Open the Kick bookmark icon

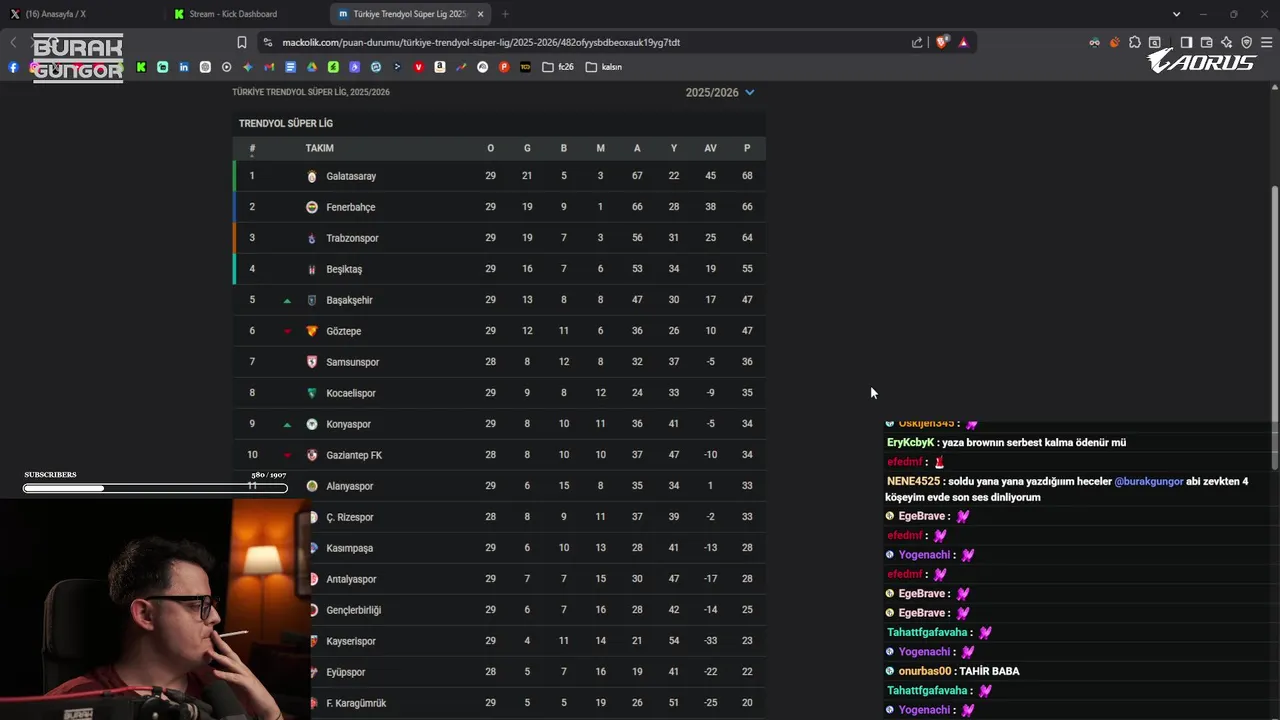coord(141,67)
